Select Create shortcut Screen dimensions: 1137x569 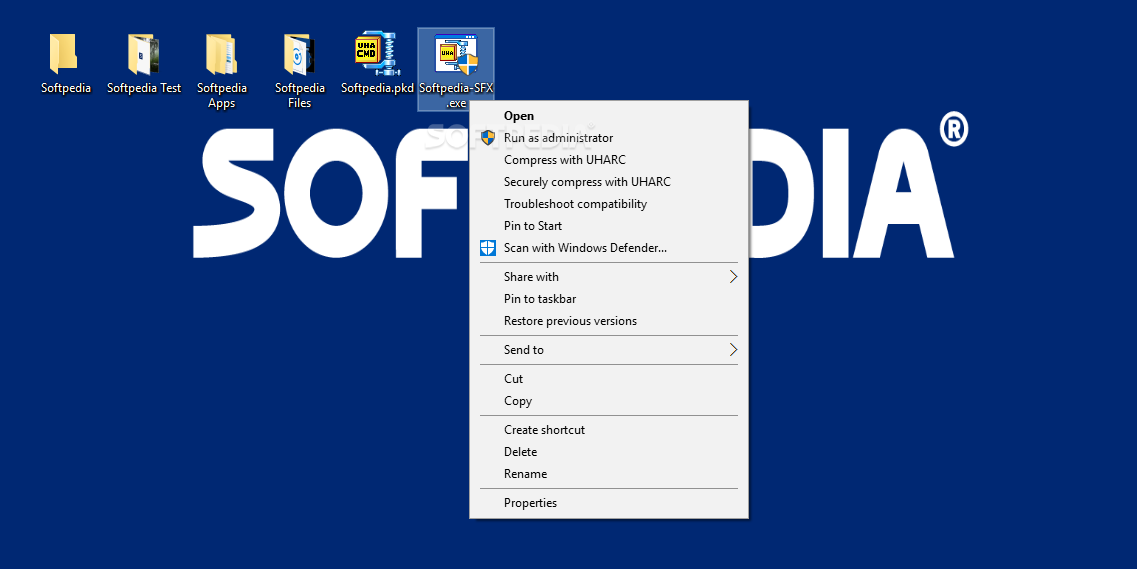[x=609, y=430]
